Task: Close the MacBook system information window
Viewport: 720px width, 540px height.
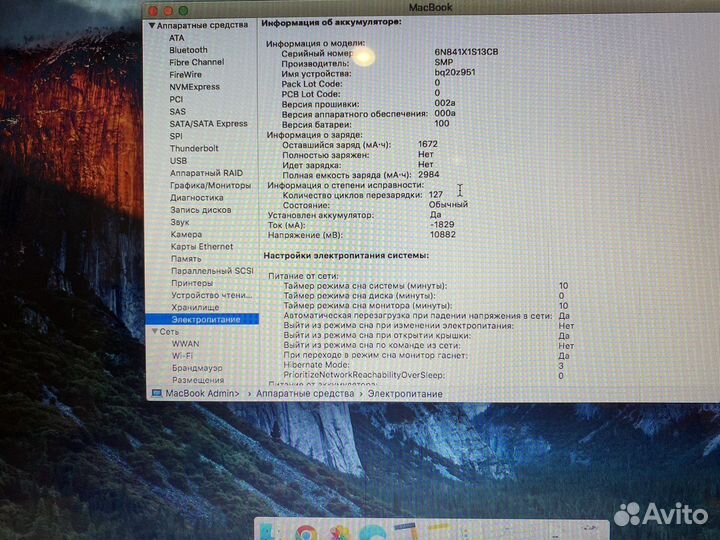Action: (153, 11)
